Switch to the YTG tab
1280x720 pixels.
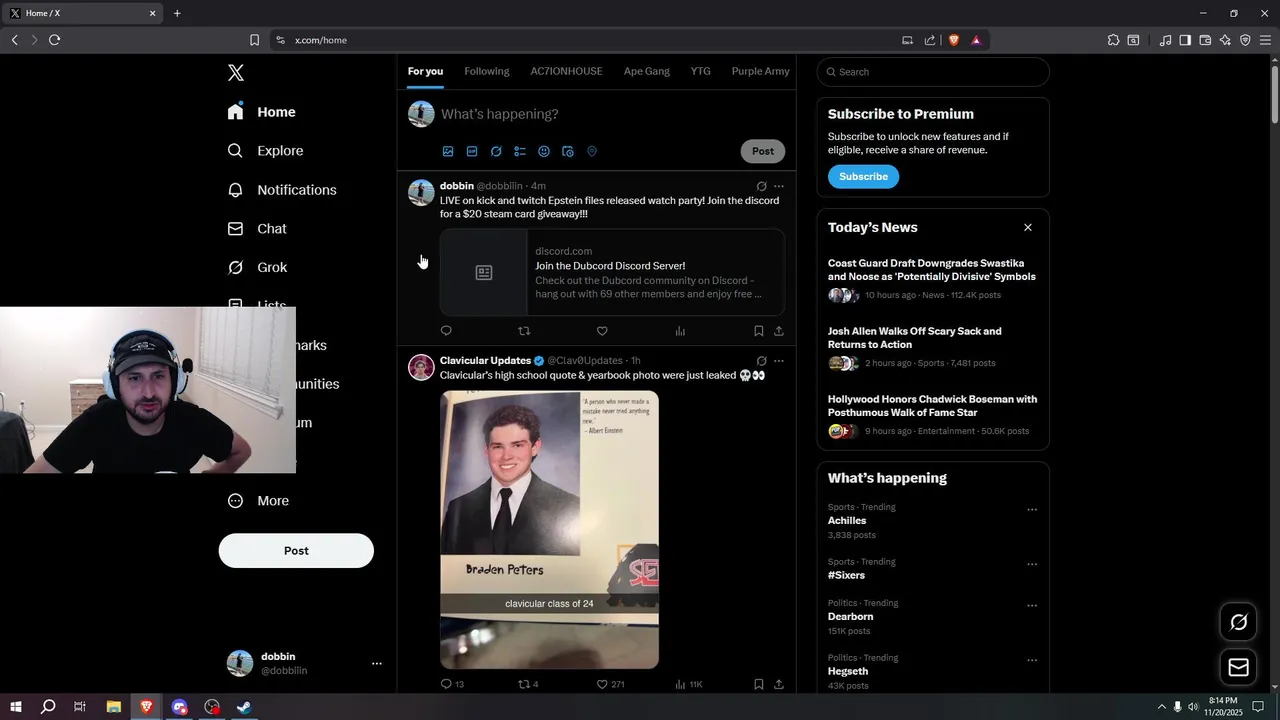coord(701,71)
